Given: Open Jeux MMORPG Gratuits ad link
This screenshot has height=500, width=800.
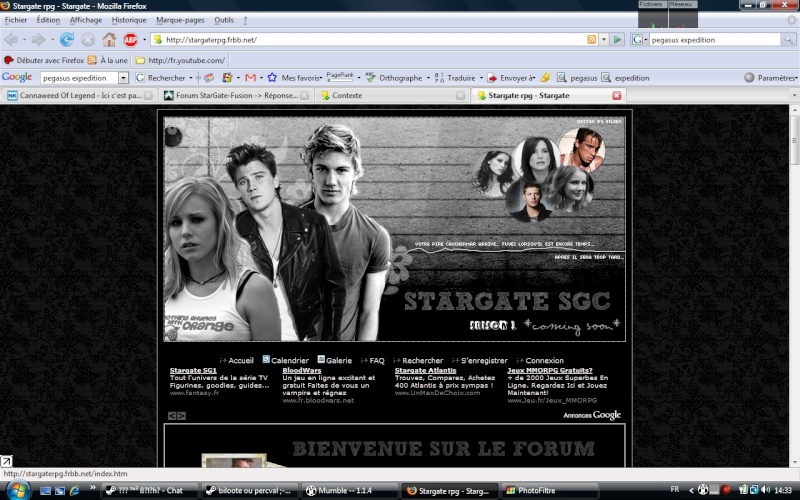Looking at the screenshot, I should (550, 370).
